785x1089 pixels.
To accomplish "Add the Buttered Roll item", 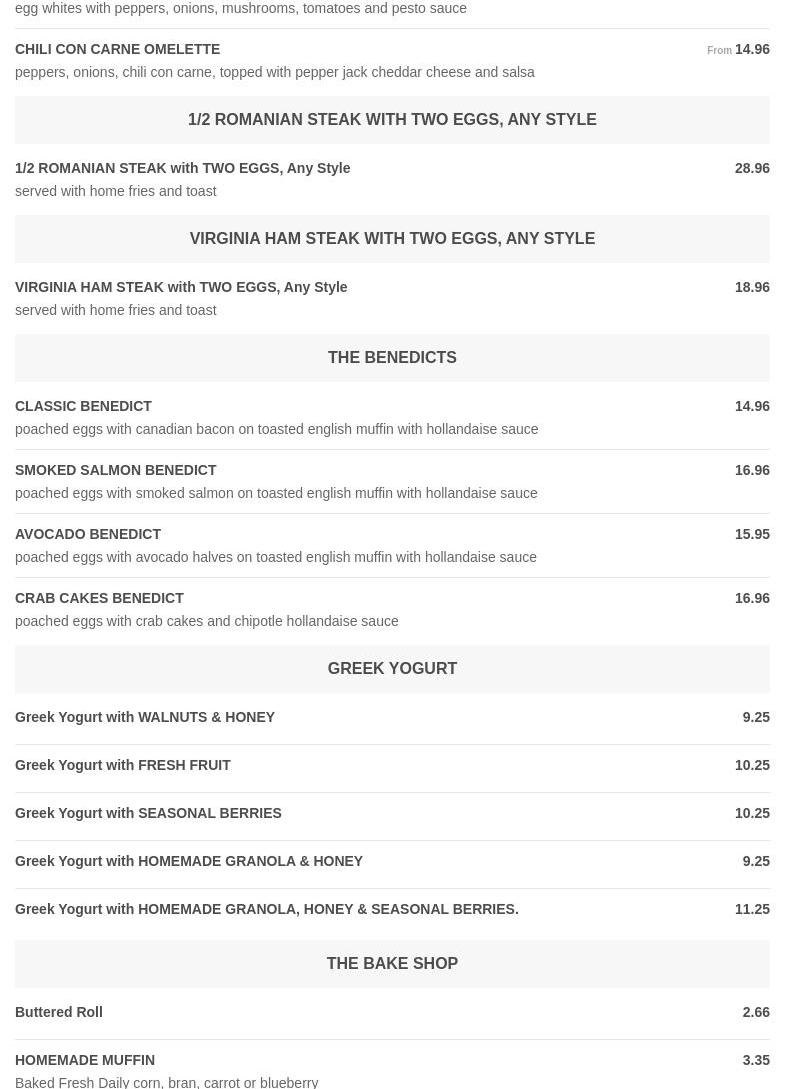I will (x=59, y=1012).
